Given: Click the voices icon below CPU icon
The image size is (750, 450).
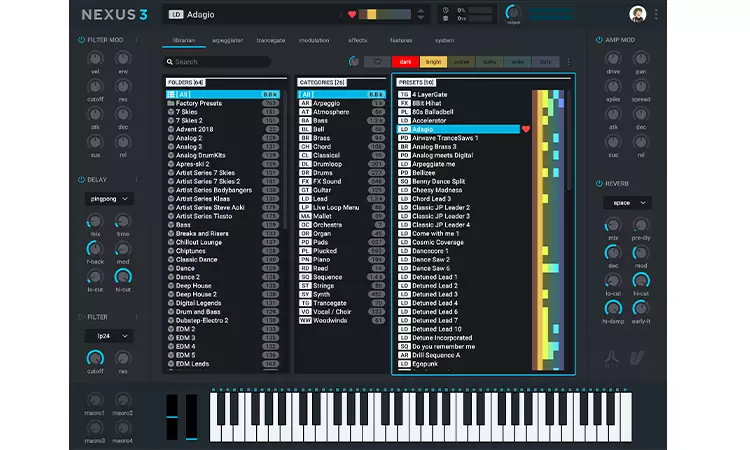Looking at the screenshot, I should (x=445, y=19).
